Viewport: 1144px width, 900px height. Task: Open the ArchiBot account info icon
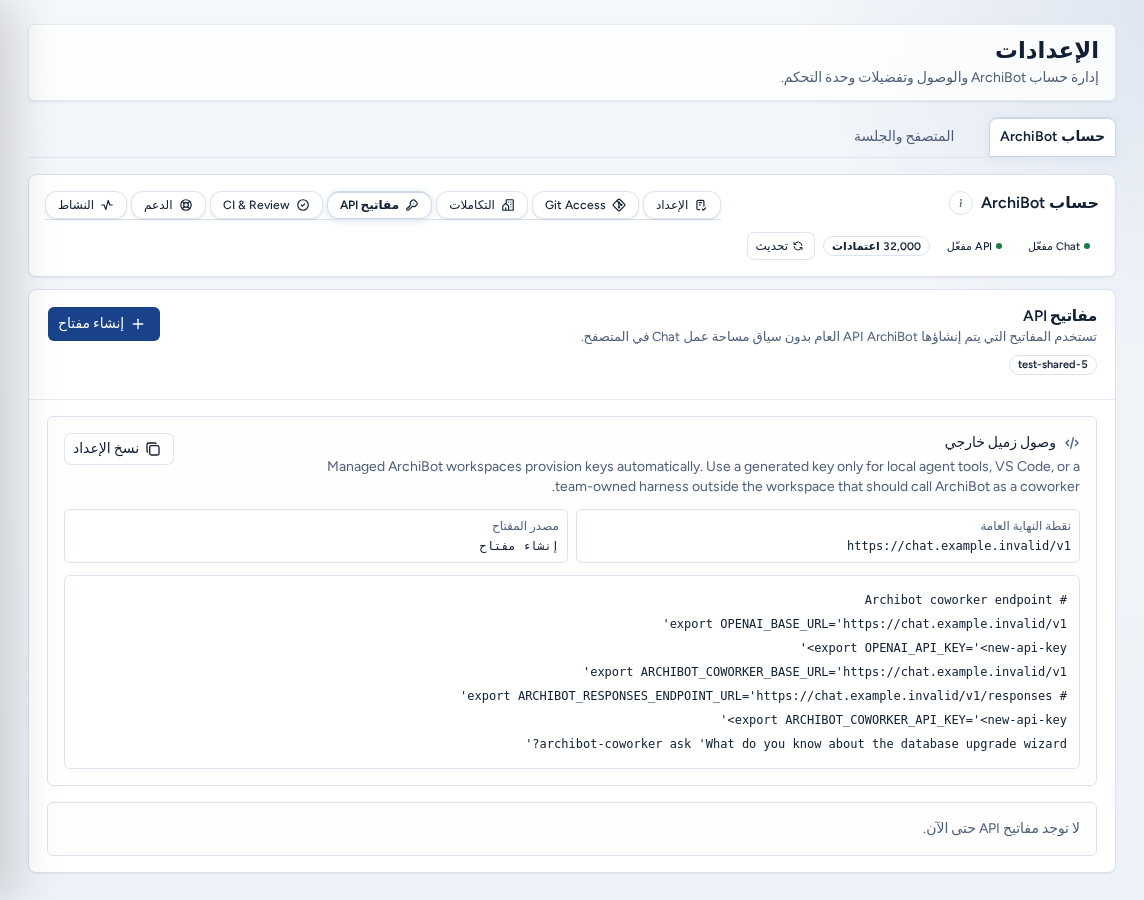(960, 203)
